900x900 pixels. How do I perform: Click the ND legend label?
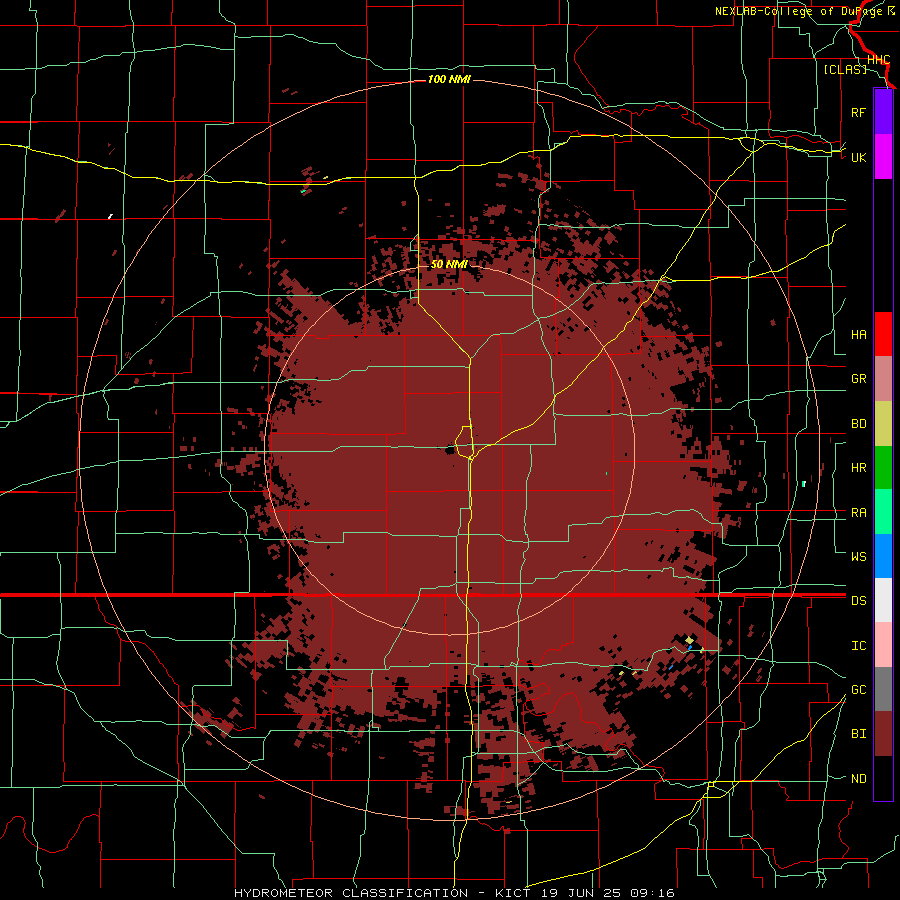click(858, 779)
